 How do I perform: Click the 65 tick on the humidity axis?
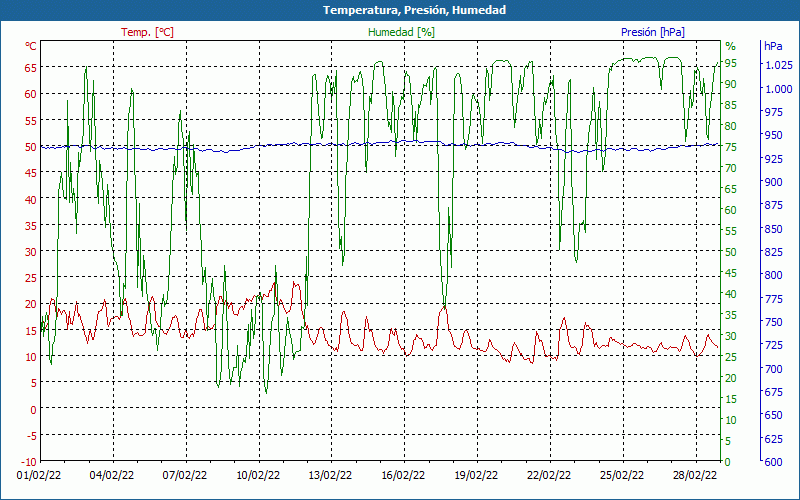(731, 189)
